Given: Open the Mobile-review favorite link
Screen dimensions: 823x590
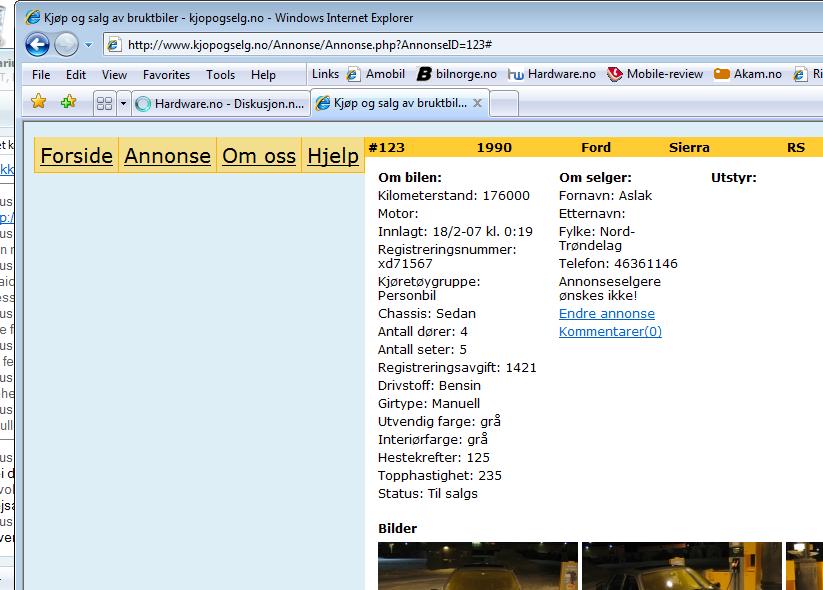Looking at the screenshot, I should [655, 74].
